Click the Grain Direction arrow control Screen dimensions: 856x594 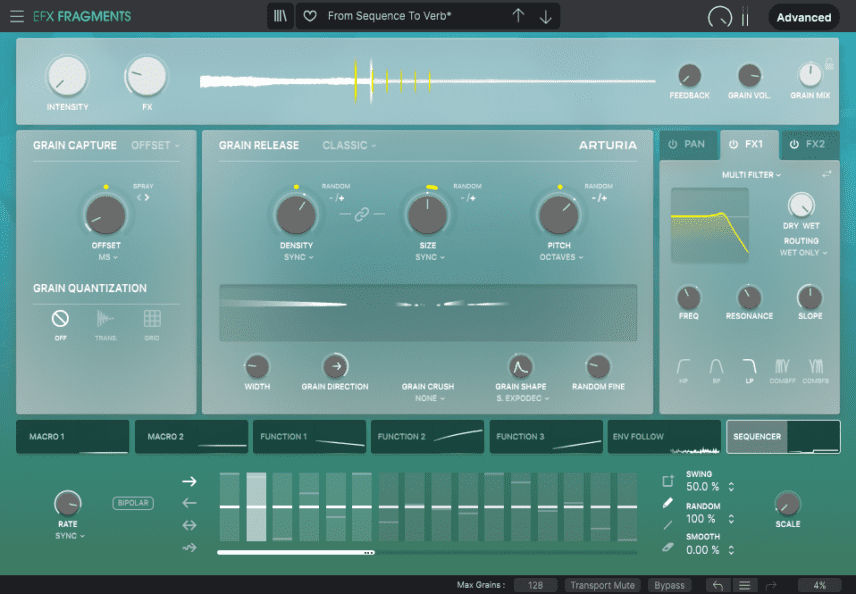(336, 366)
